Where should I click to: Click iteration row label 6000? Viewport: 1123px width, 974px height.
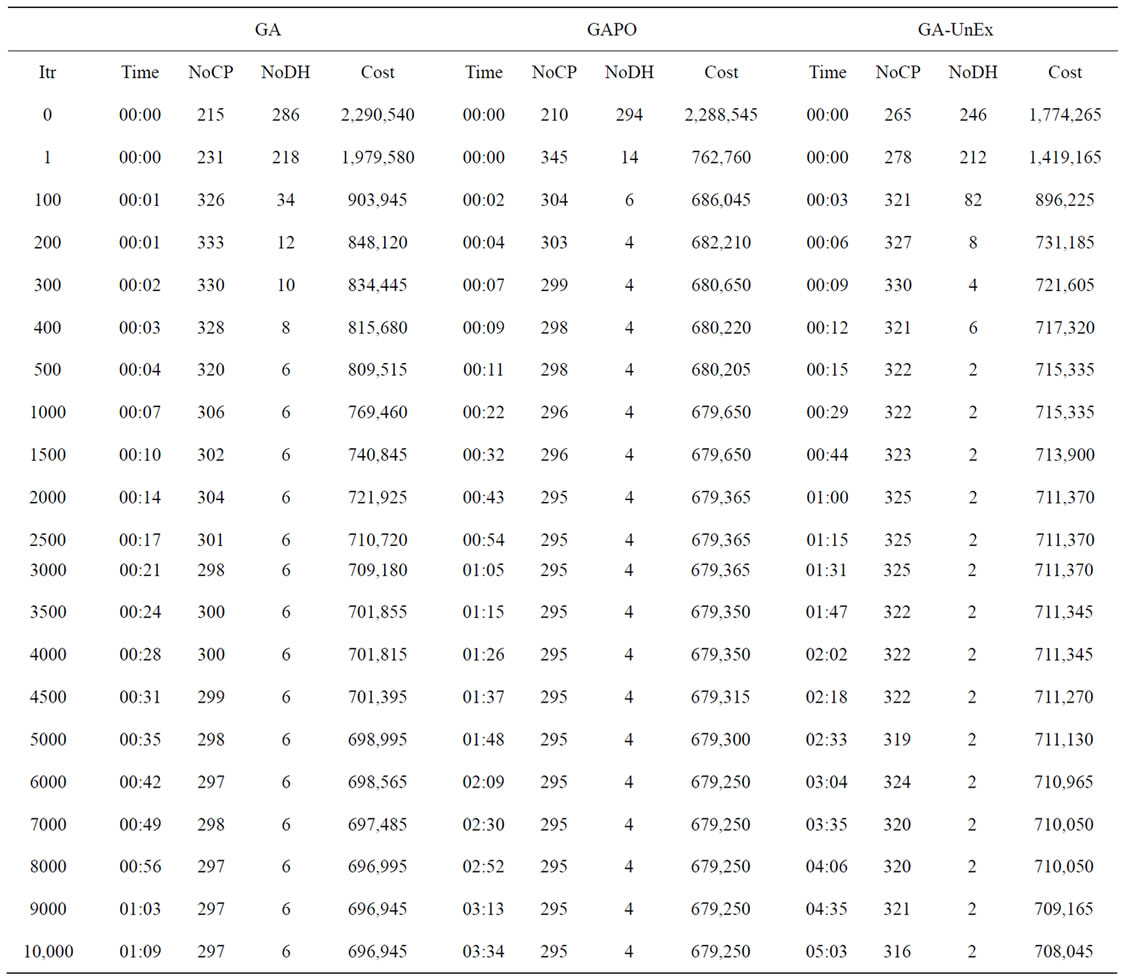point(47,781)
